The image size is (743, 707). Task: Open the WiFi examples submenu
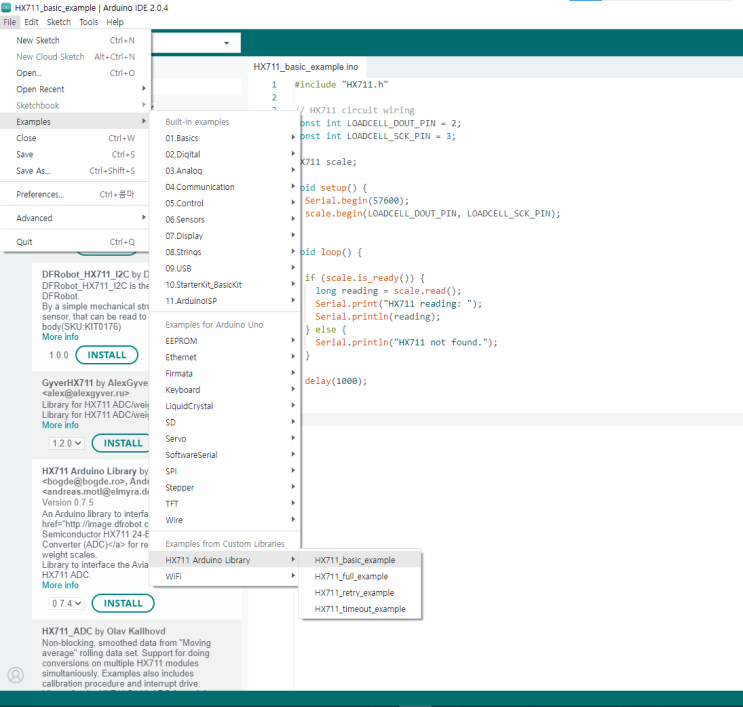[x=225, y=576]
